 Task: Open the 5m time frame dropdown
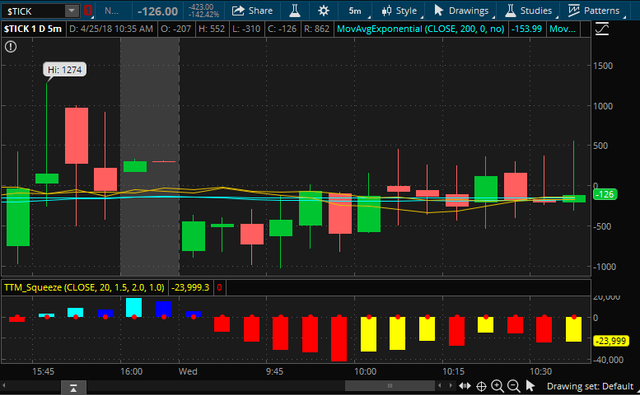pyautogui.click(x=356, y=11)
